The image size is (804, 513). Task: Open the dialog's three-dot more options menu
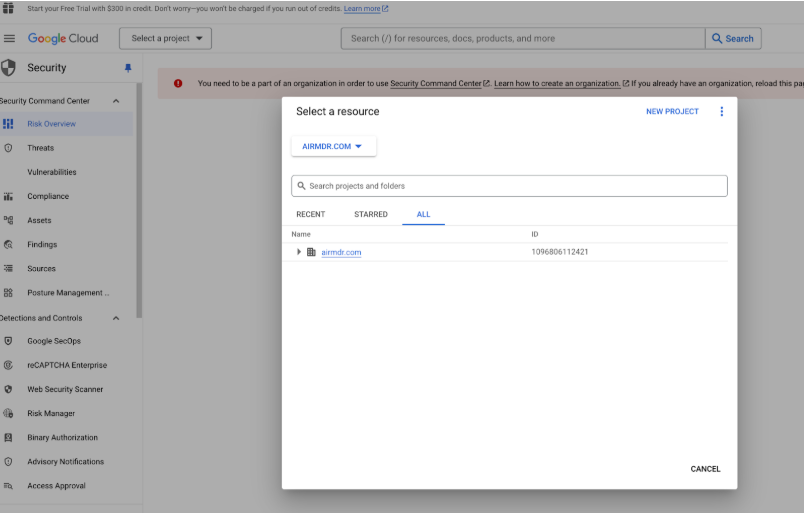pos(721,111)
